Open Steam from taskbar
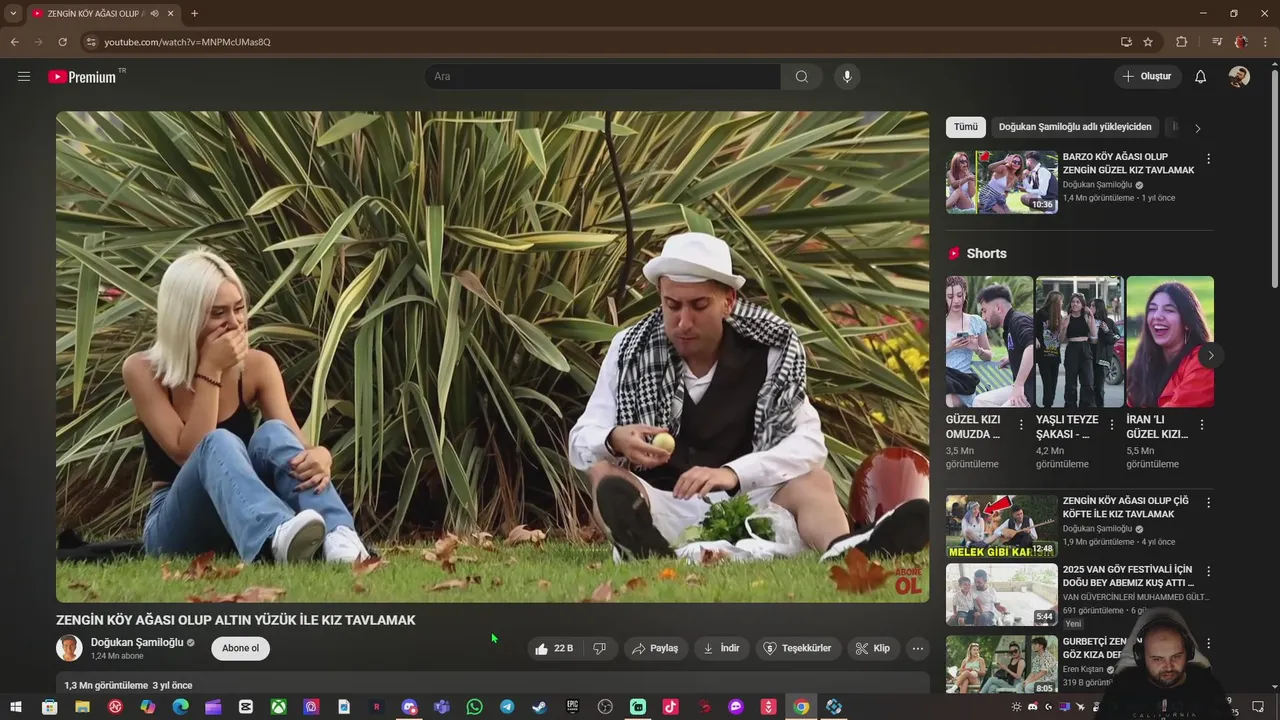Viewport: 1280px width, 720px height. click(x=539, y=707)
